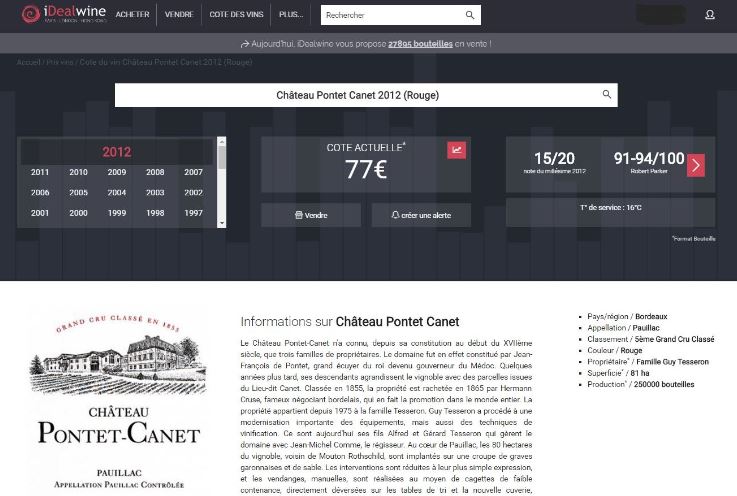Go to Accueil breadcrumb
Viewport: 737px width, 496px height.
(x=28, y=62)
